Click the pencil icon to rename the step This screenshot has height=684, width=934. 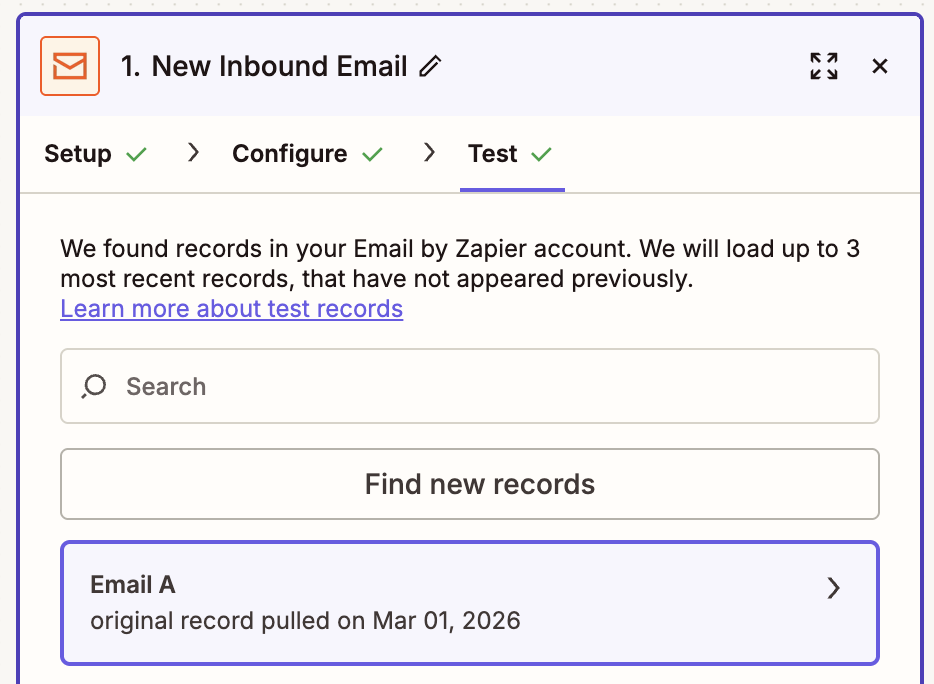click(x=429, y=66)
